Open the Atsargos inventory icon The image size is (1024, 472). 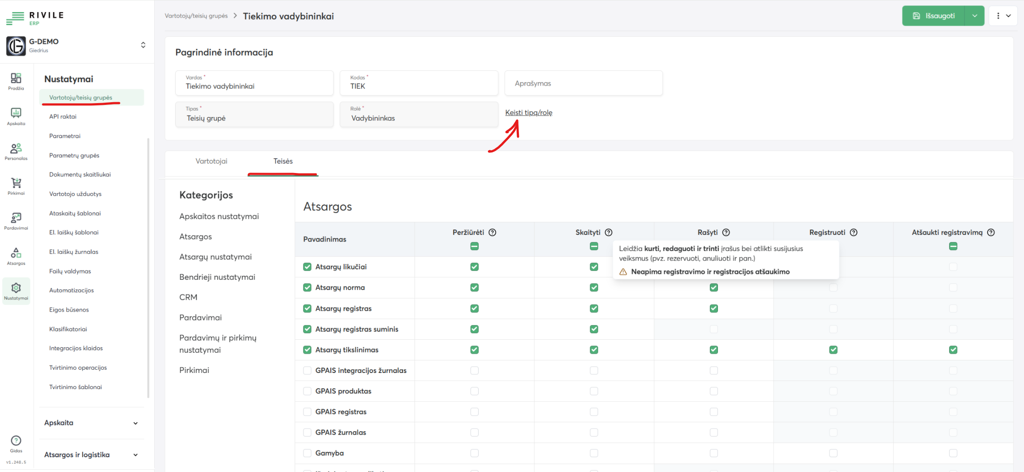(16, 255)
